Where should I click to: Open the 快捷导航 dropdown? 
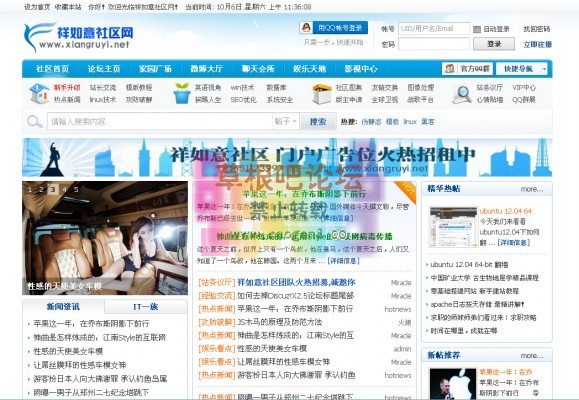pos(521,69)
